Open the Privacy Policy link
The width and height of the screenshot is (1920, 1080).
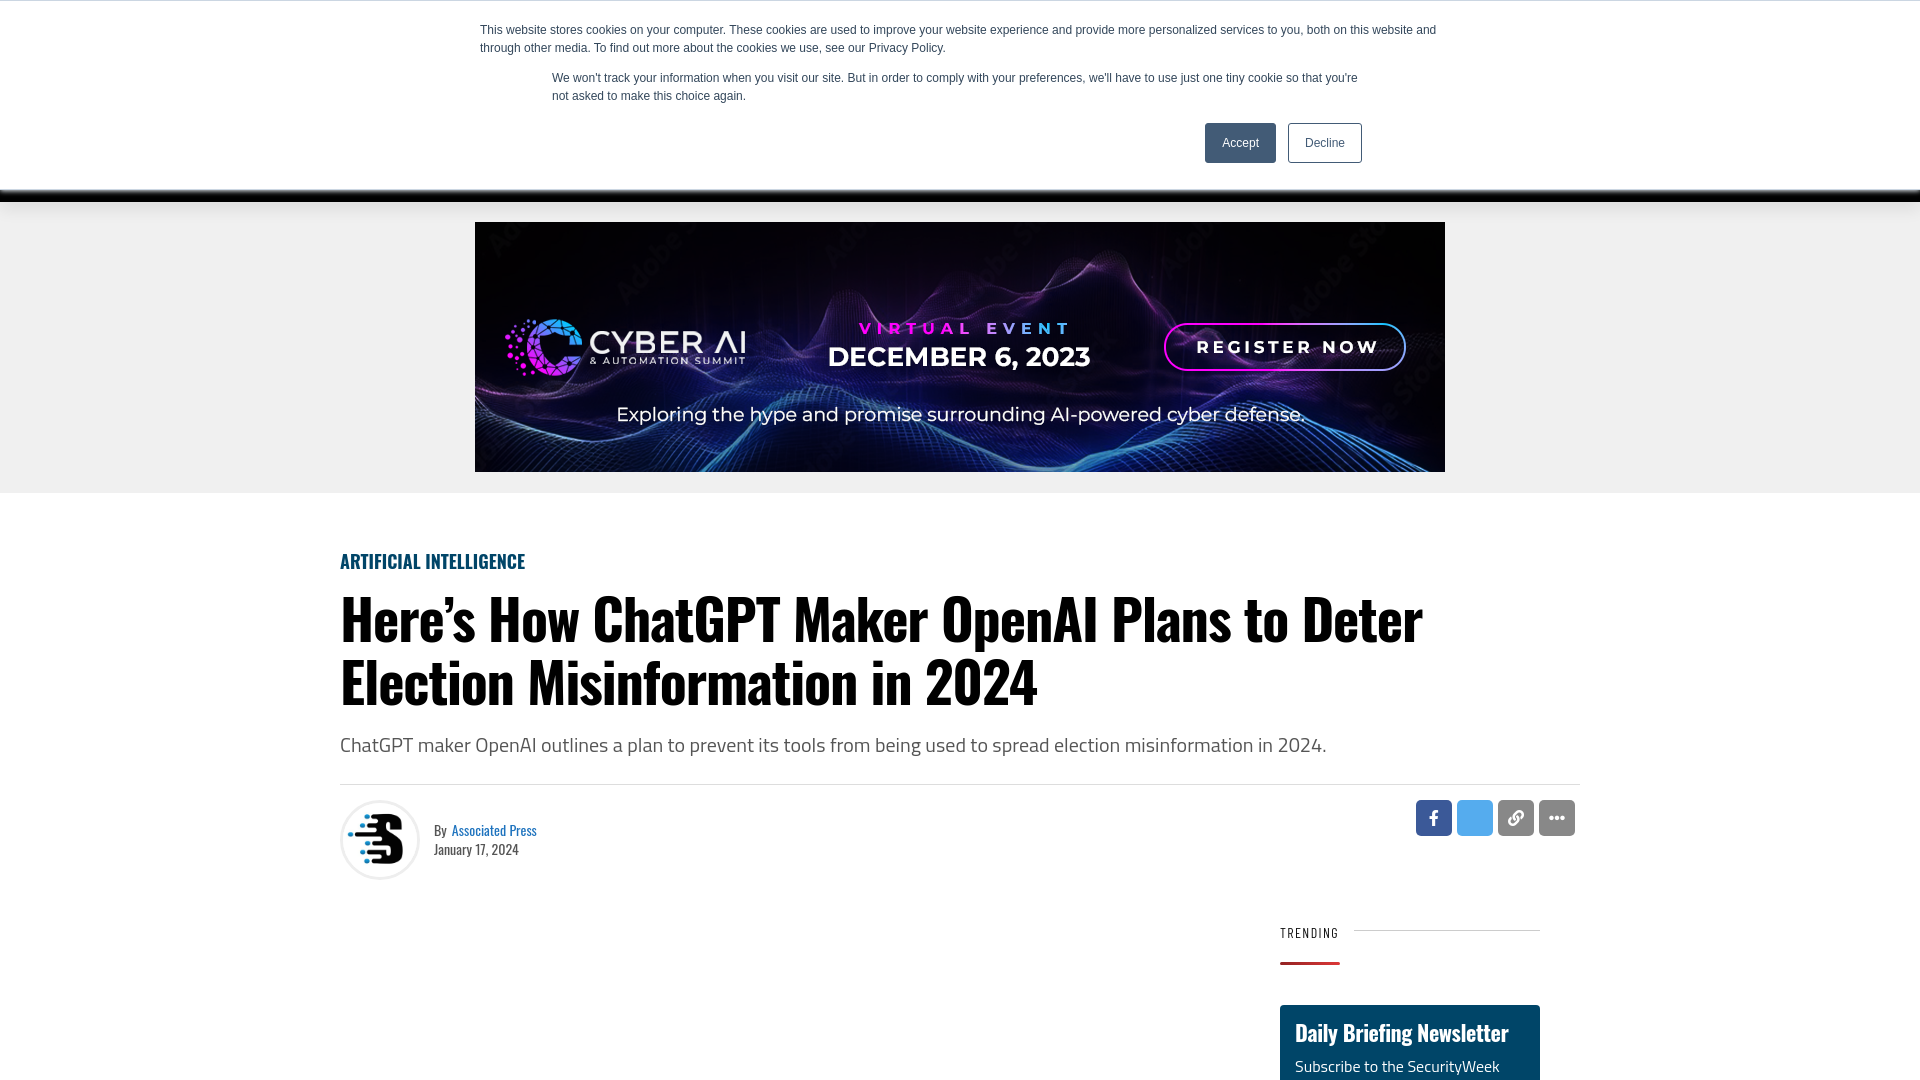point(906,46)
